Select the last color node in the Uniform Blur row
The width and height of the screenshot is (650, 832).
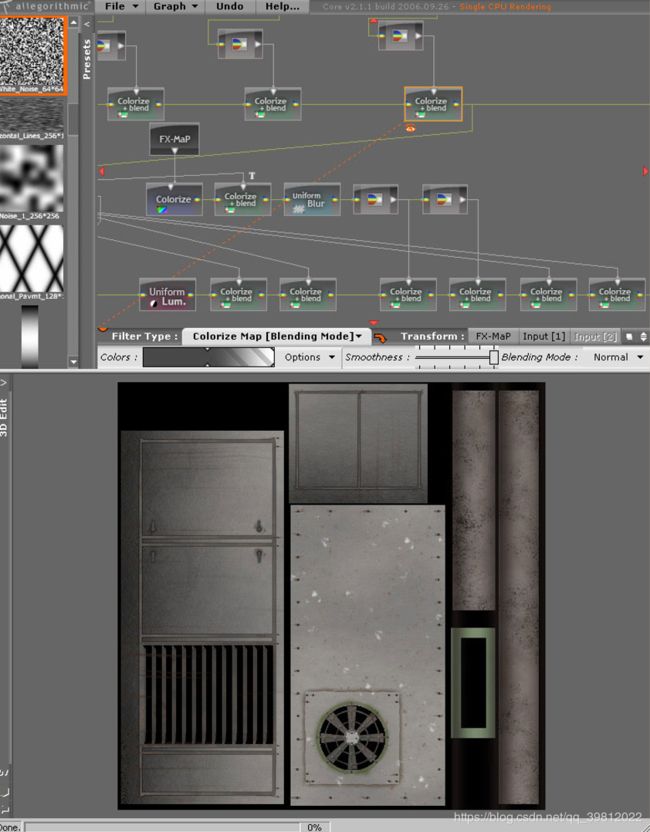(445, 200)
